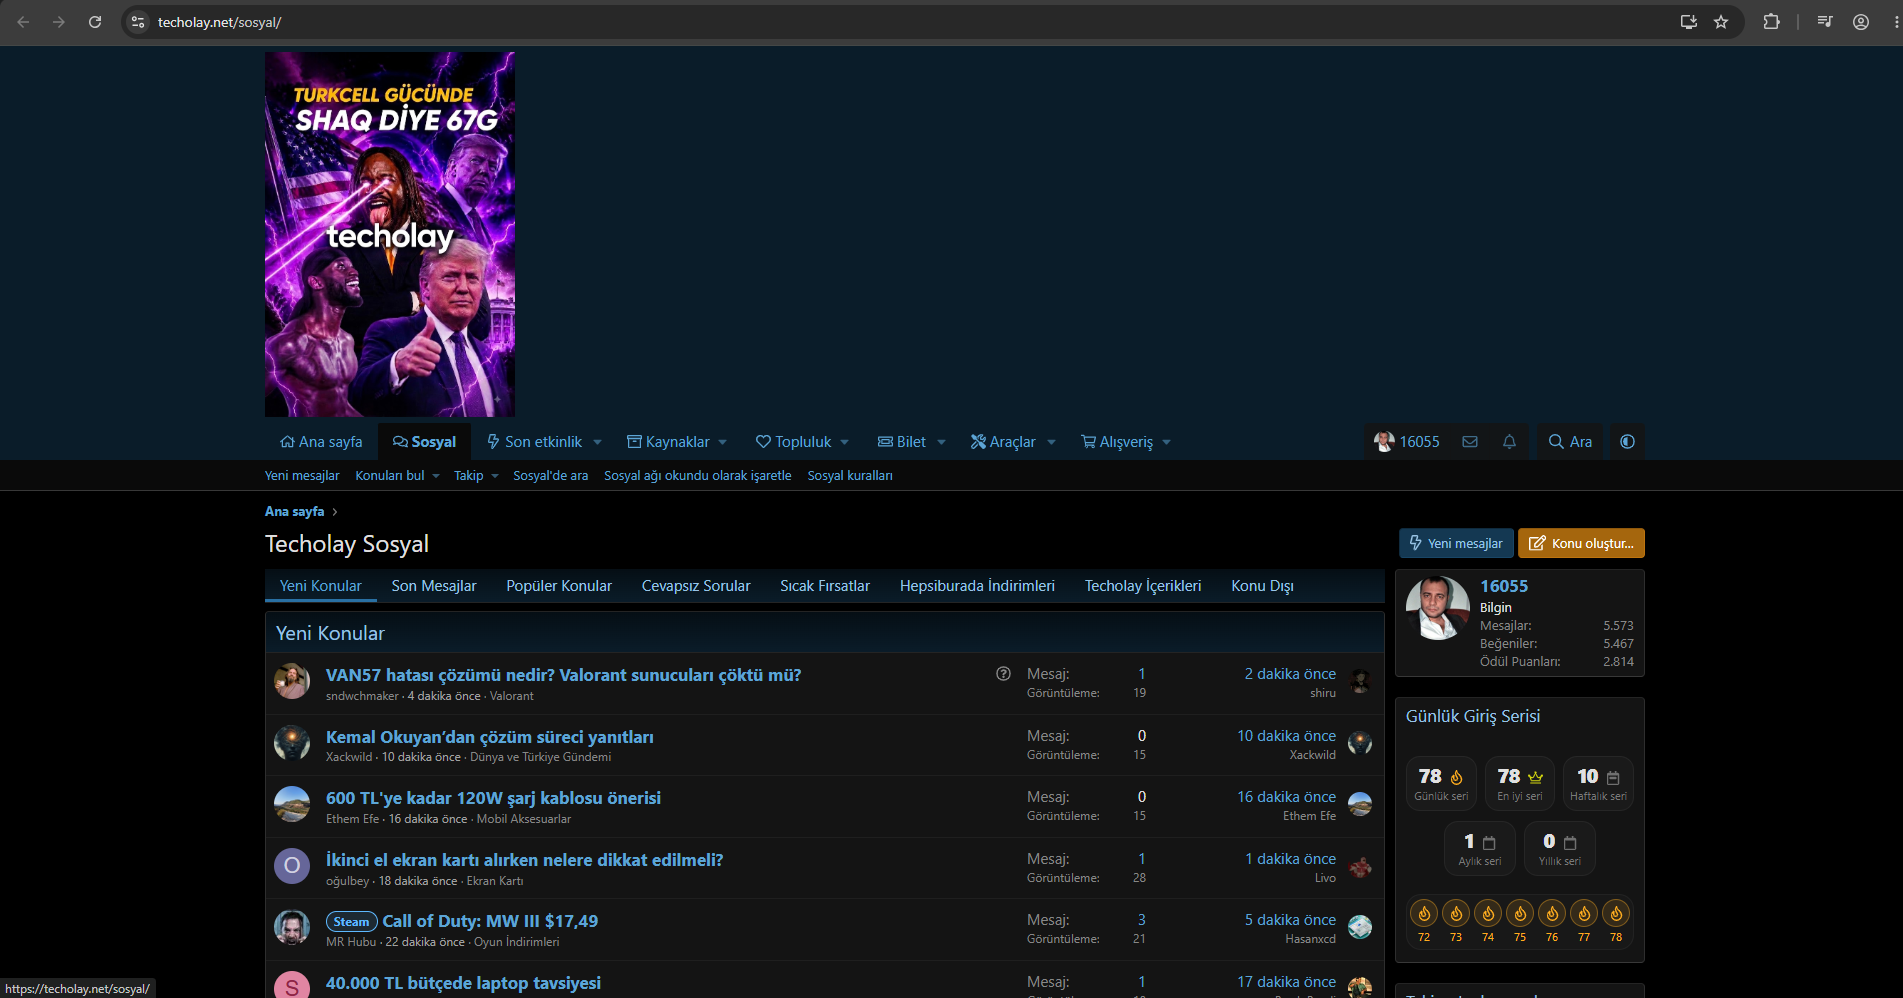Click Xackwild's avatar left of Kemal Okuyan thread
The height and width of the screenshot is (998, 1903).
(292, 743)
